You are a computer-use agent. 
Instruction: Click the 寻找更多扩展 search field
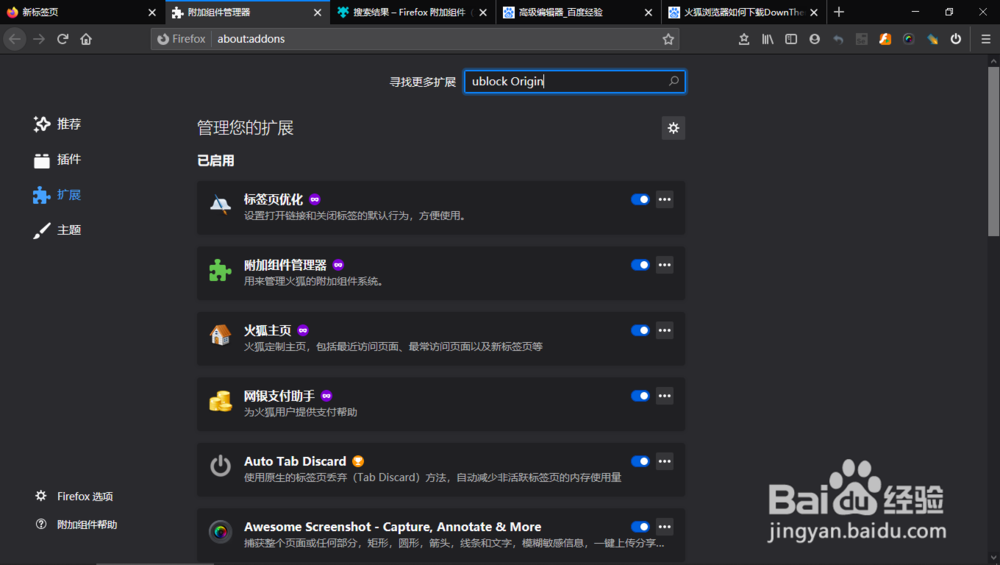tap(575, 81)
